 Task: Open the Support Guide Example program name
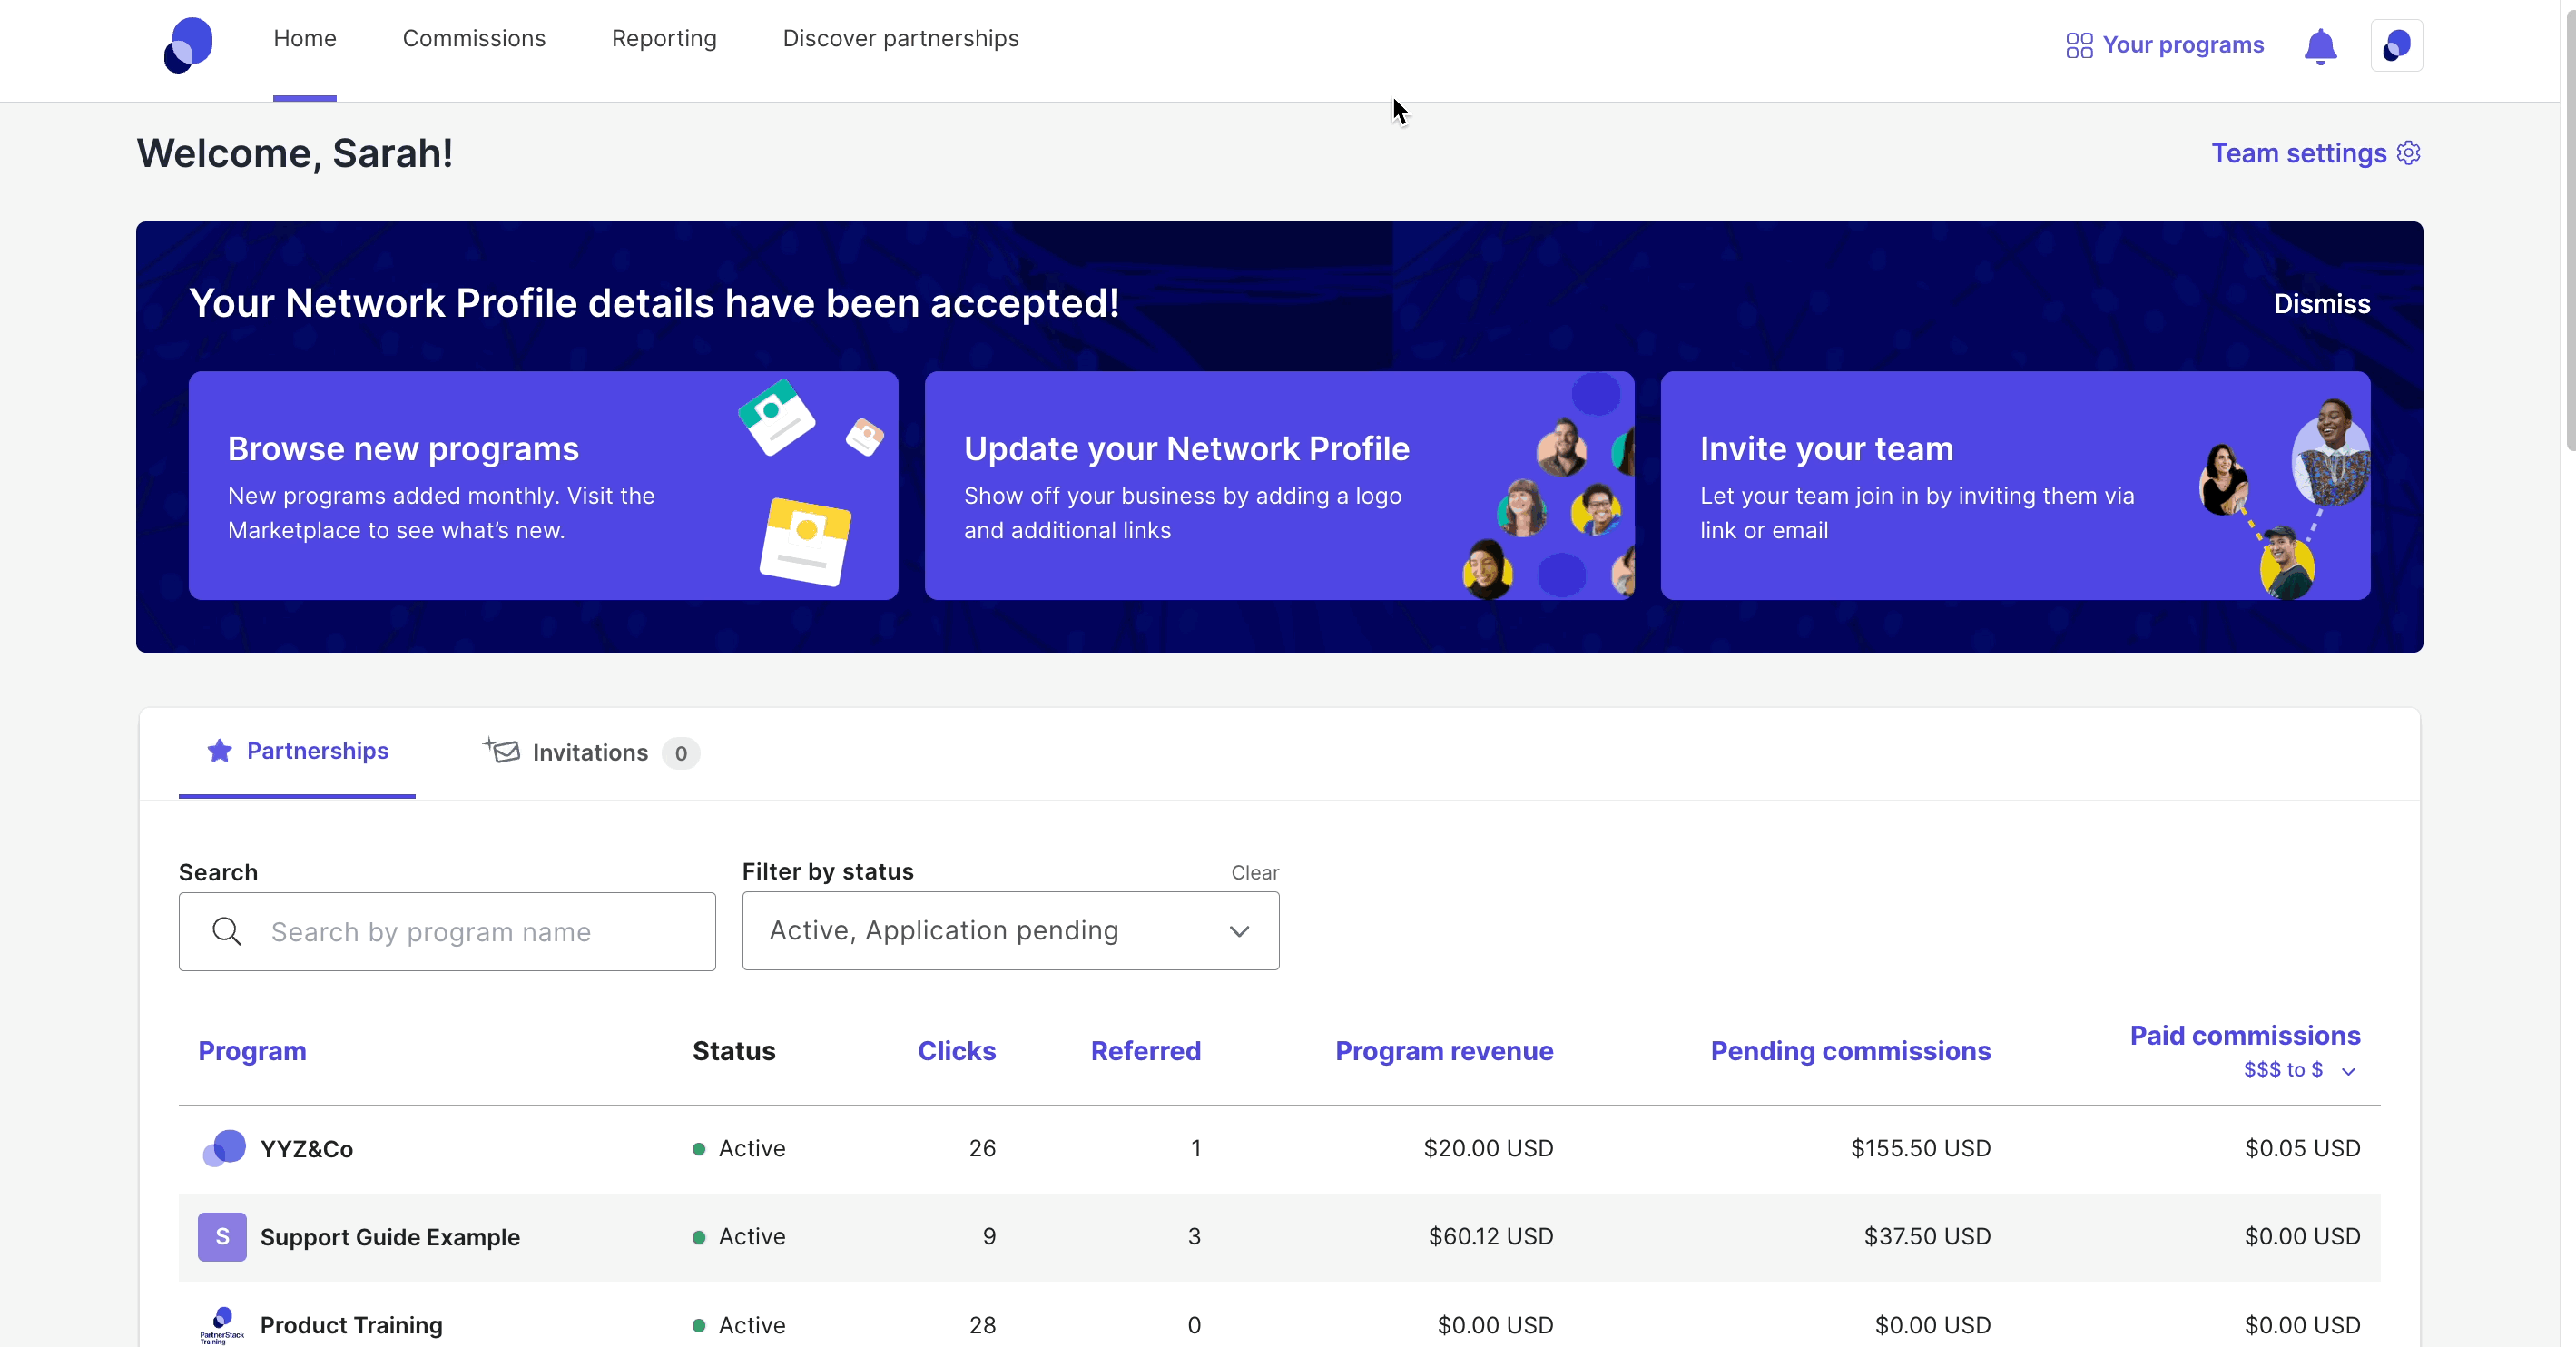coord(390,1237)
